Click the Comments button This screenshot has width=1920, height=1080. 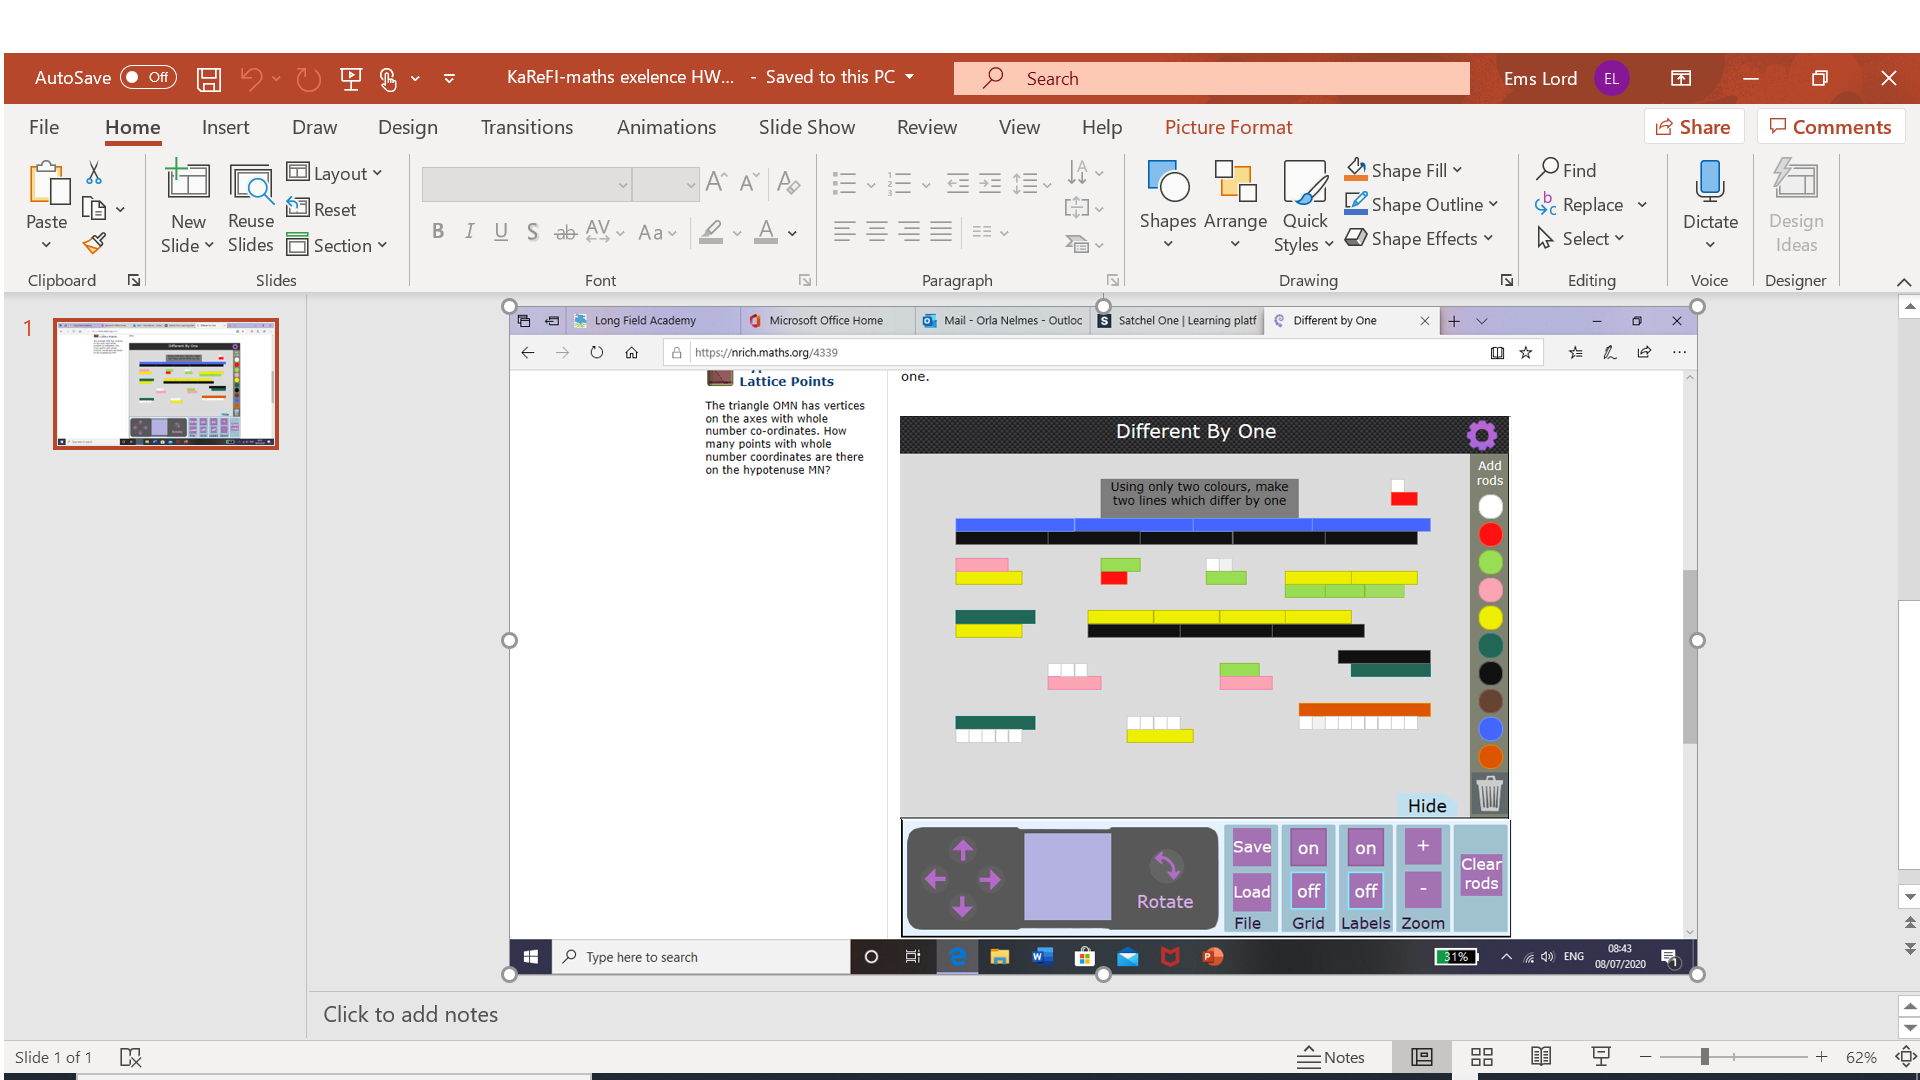(1830, 127)
